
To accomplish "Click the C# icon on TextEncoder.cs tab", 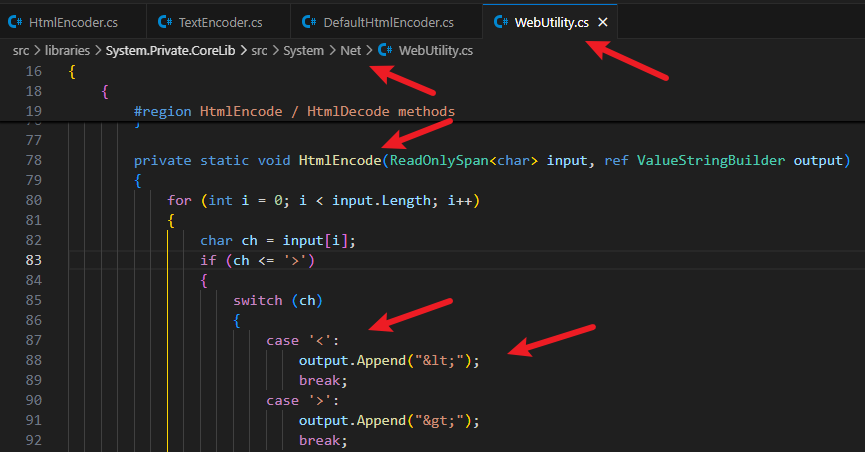I will coord(164,22).
